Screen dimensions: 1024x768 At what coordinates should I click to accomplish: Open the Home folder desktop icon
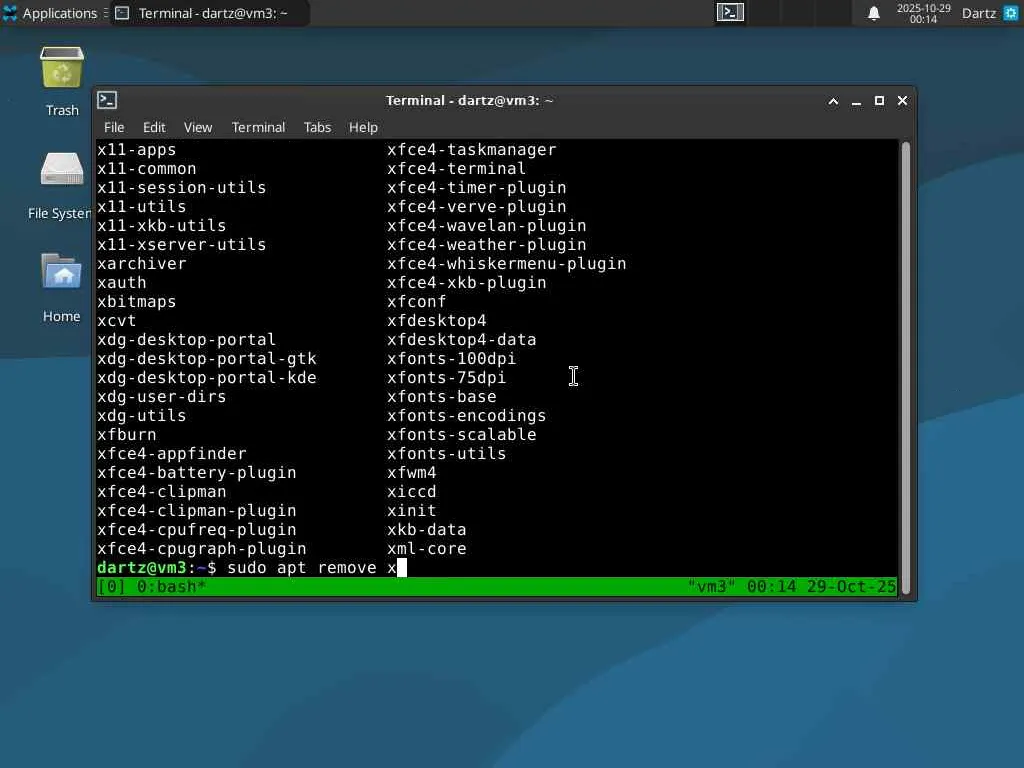coord(62,272)
